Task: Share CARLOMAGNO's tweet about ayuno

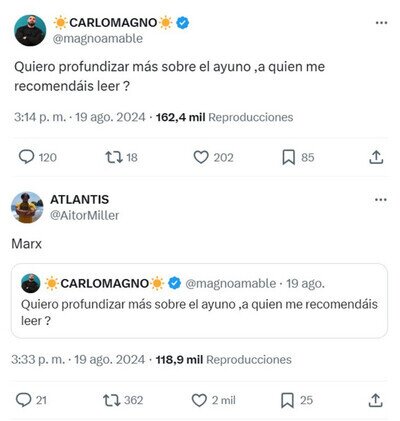Action: click(376, 157)
